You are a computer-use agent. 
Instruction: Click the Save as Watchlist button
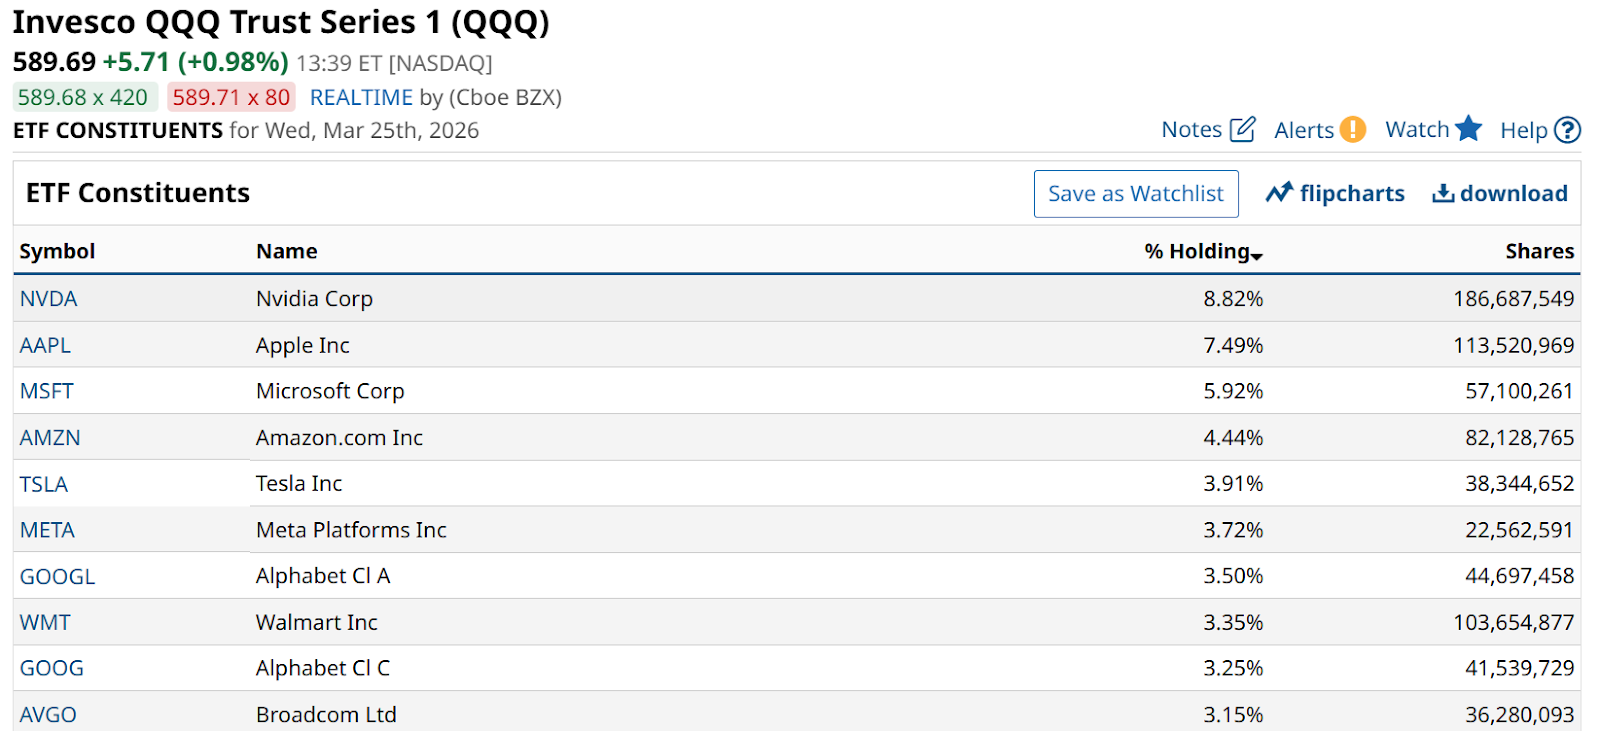point(1135,194)
